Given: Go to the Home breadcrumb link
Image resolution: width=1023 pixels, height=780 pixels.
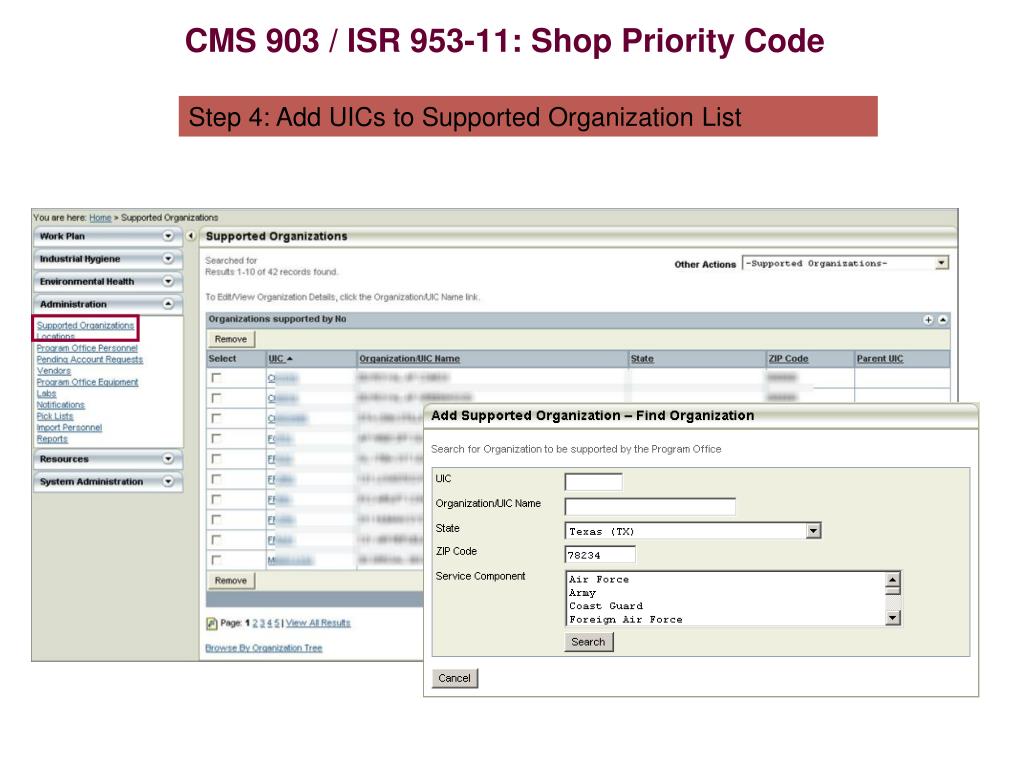Looking at the screenshot, I should click(x=100, y=218).
